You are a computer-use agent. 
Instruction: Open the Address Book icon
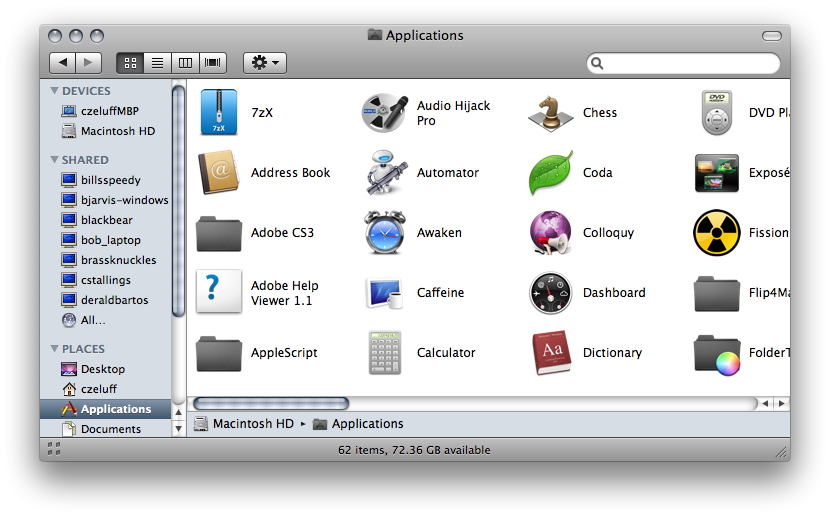[x=219, y=172]
